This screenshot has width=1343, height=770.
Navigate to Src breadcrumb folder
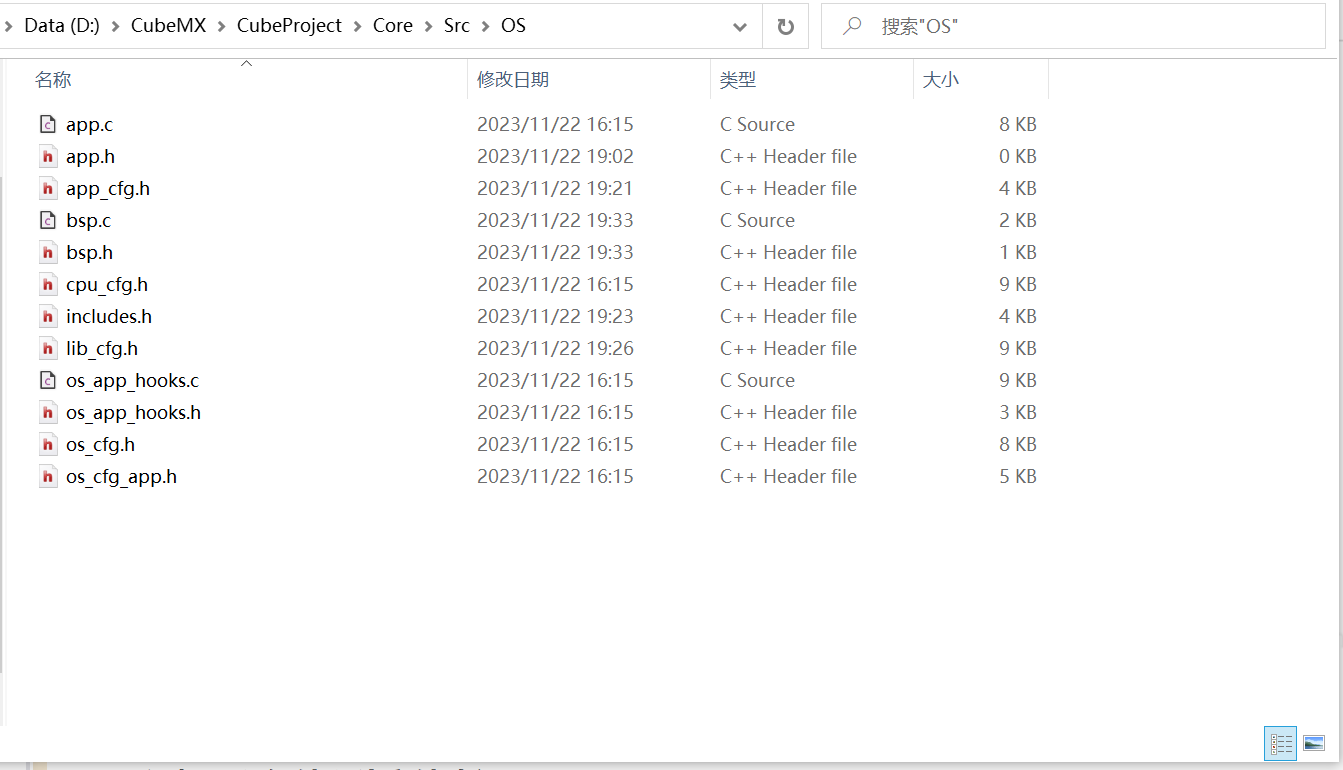(457, 26)
